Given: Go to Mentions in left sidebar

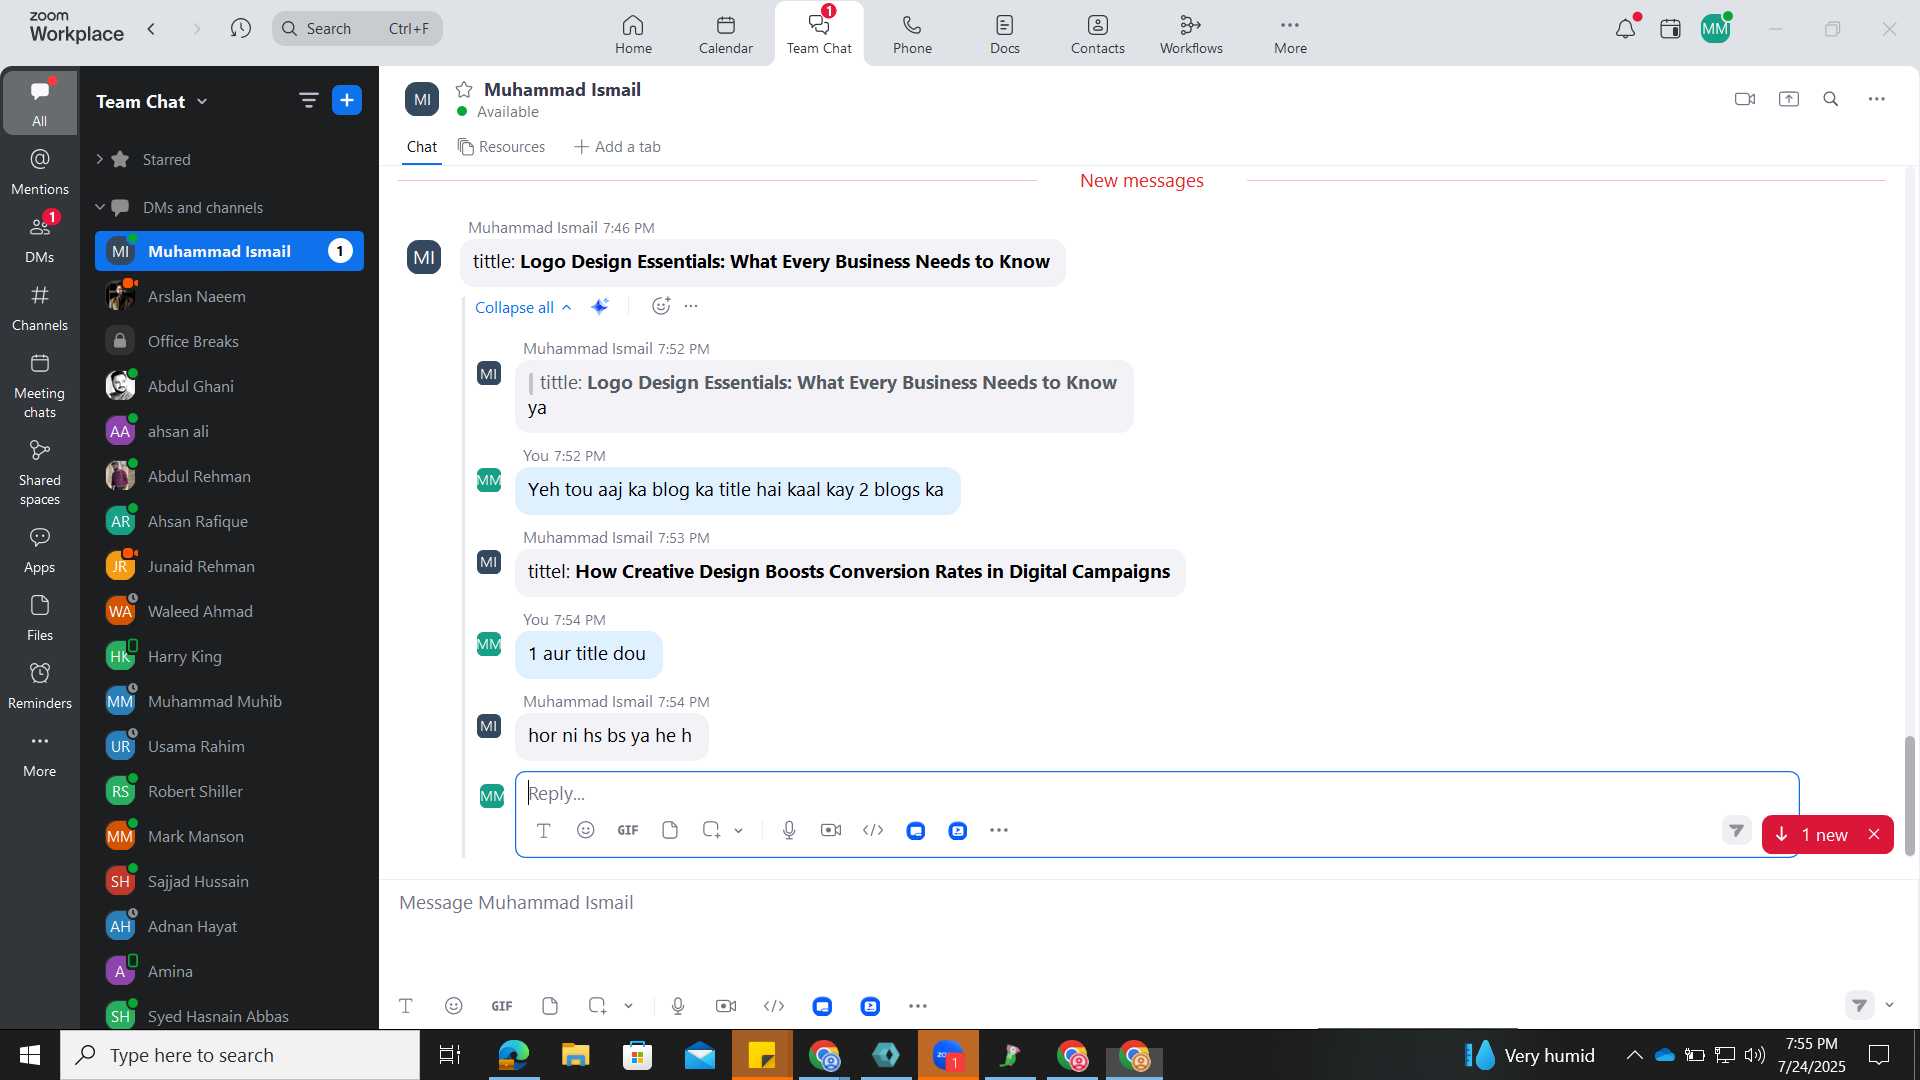Looking at the screenshot, I should (40, 172).
